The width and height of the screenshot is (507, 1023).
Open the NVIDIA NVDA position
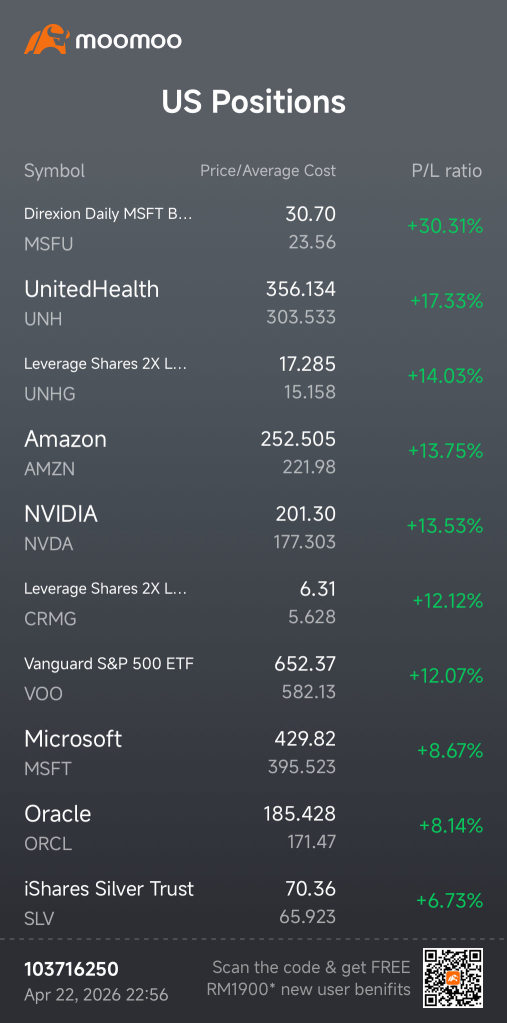[x=253, y=528]
